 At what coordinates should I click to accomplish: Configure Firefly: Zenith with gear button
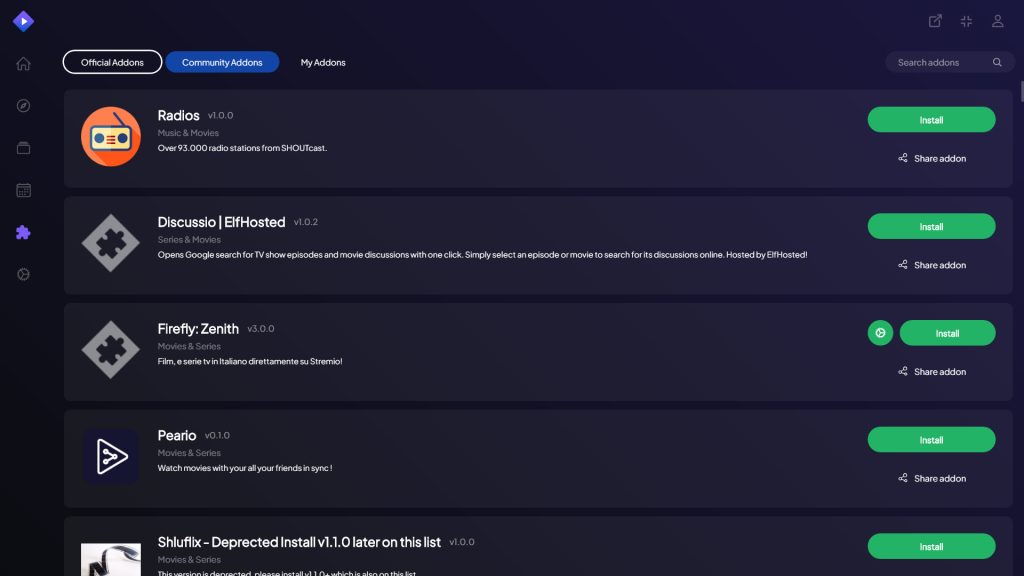880,333
